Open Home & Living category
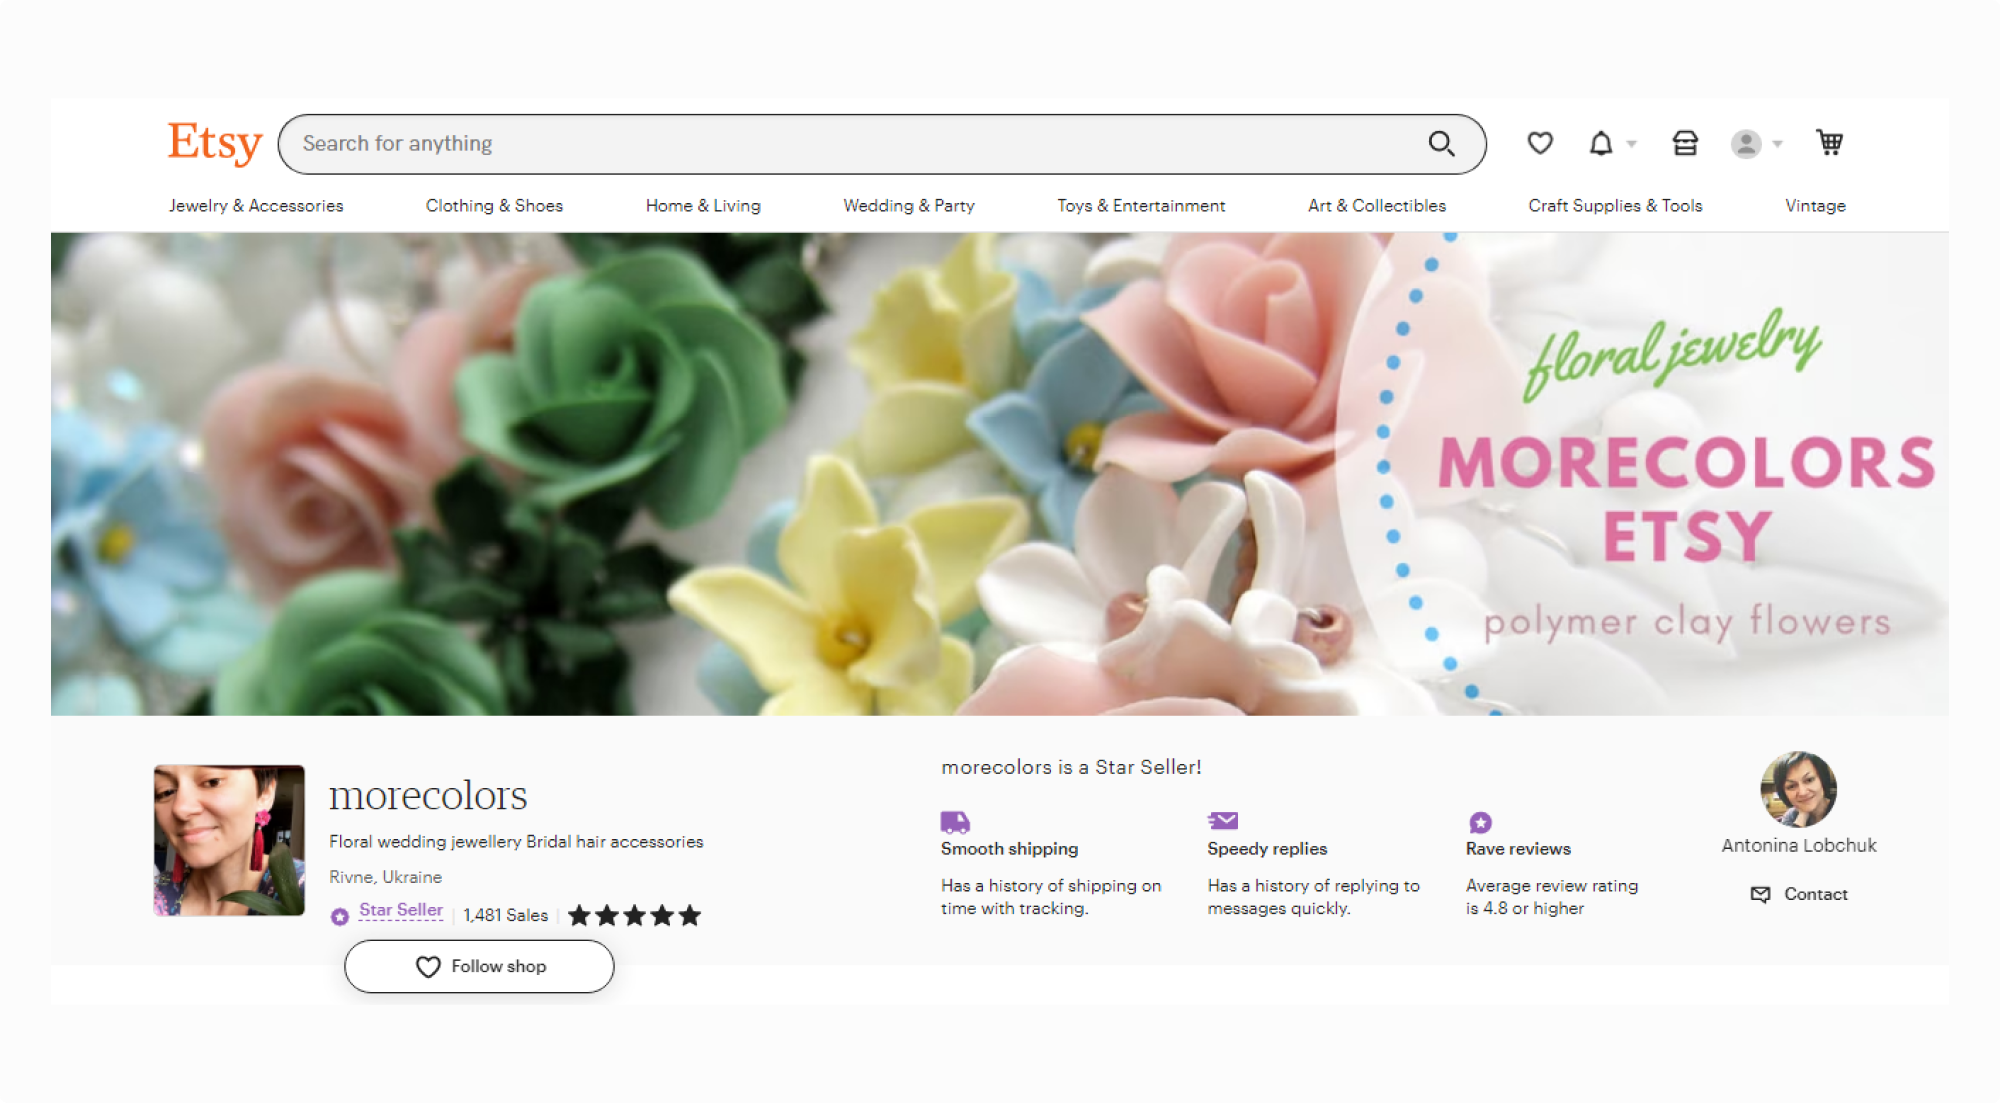 pos(703,205)
